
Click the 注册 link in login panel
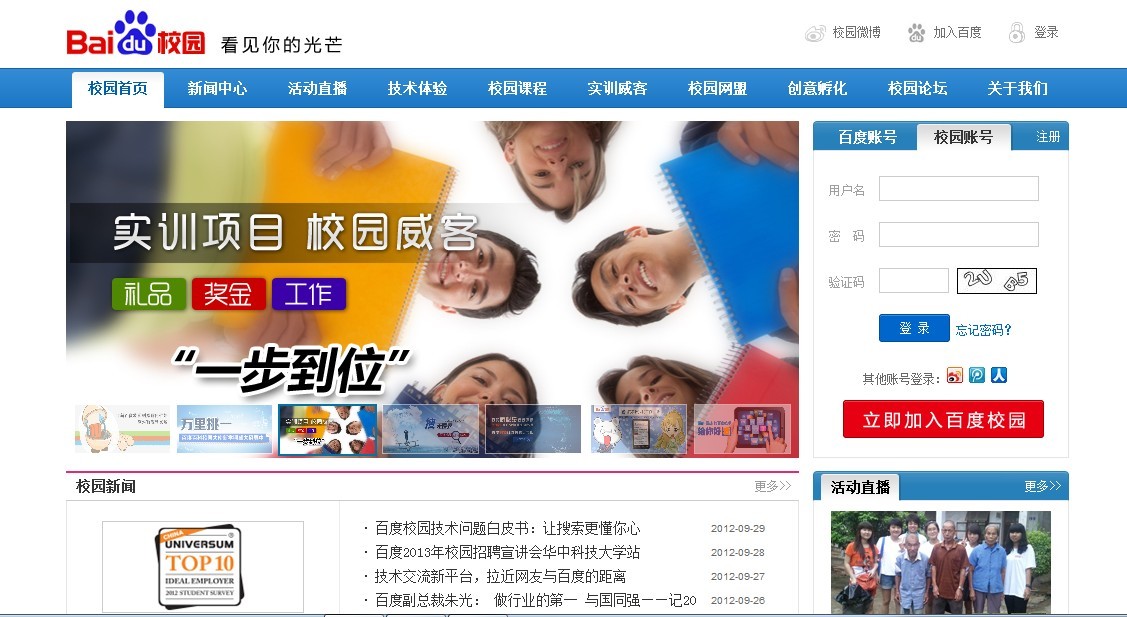pos(1048,137)
